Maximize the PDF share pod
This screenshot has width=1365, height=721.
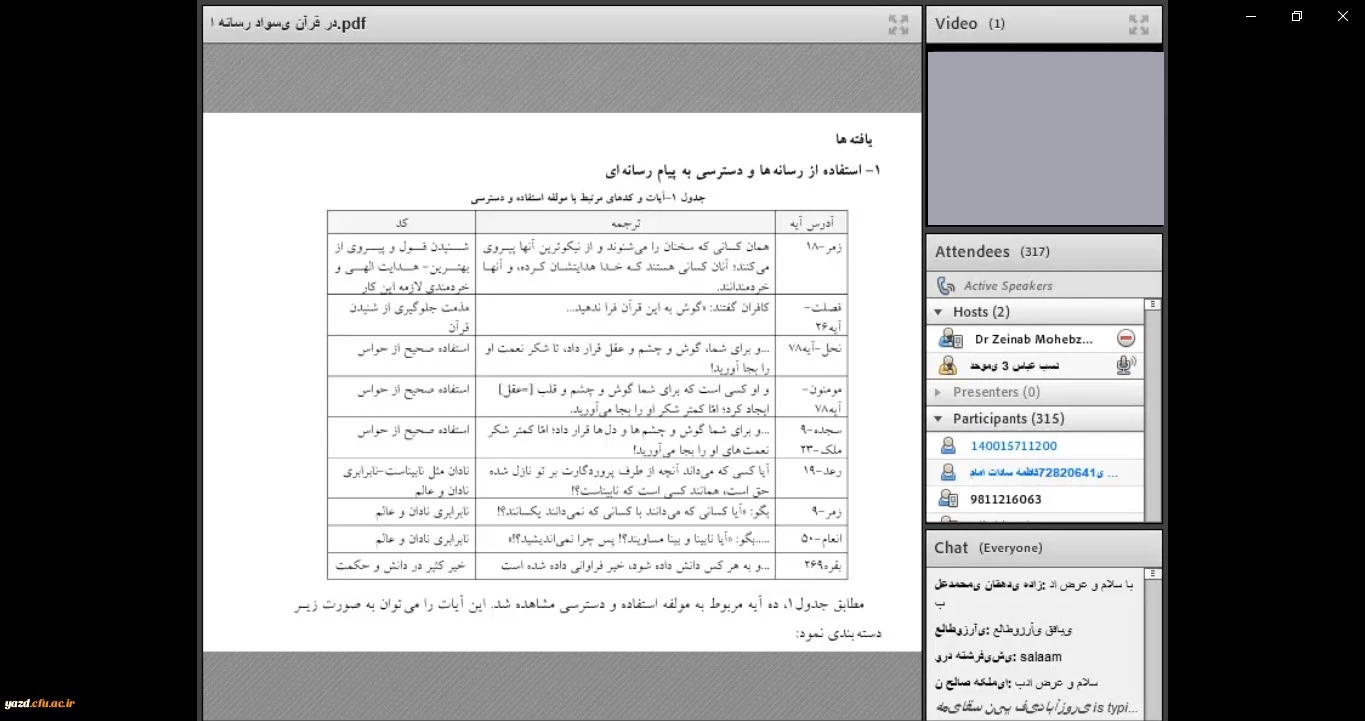pyautogui.click(x=898, y=24)
